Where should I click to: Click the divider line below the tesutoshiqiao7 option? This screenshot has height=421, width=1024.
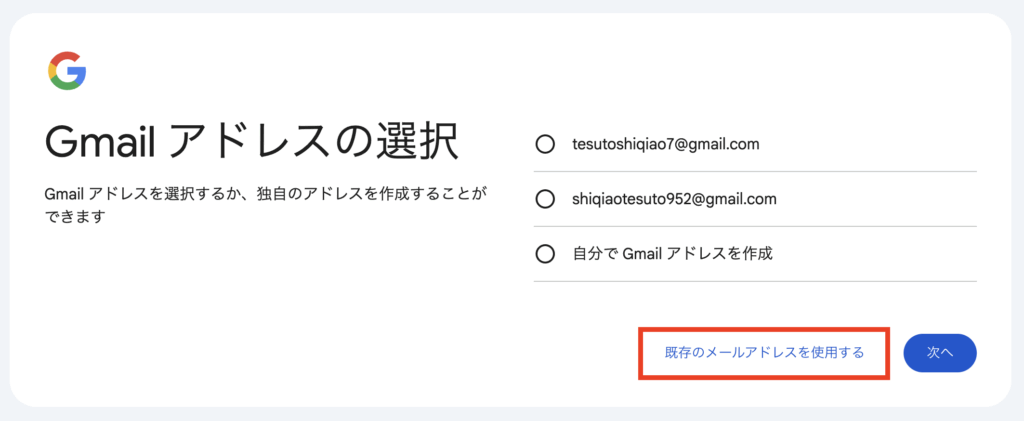755,172
